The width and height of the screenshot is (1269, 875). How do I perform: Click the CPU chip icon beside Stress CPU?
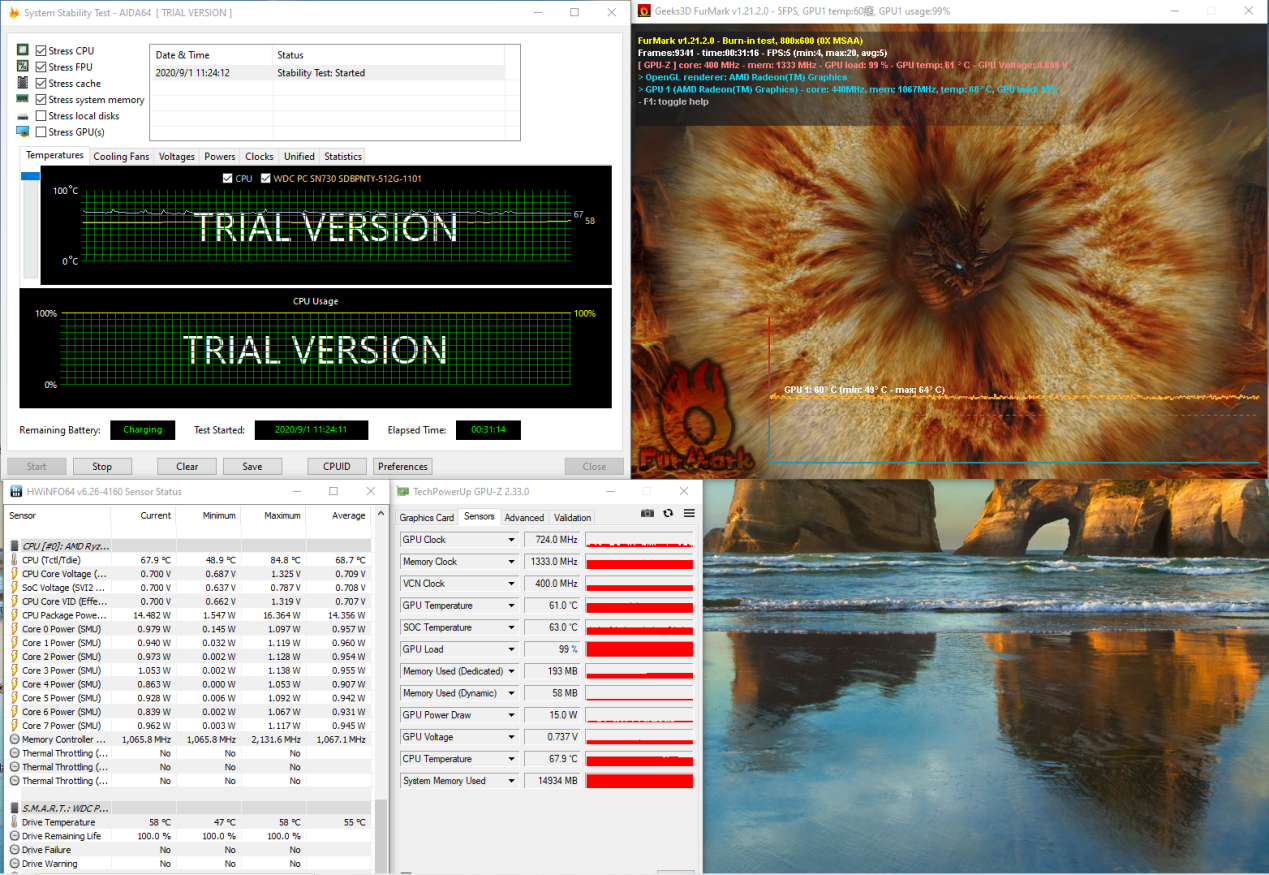pos(23,50)
